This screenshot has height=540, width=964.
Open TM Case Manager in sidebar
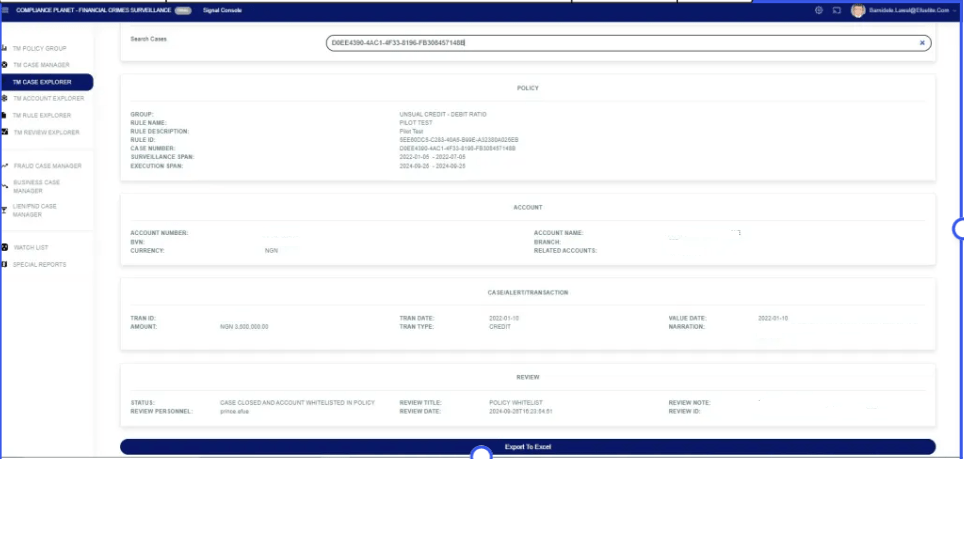click(41, 65)
